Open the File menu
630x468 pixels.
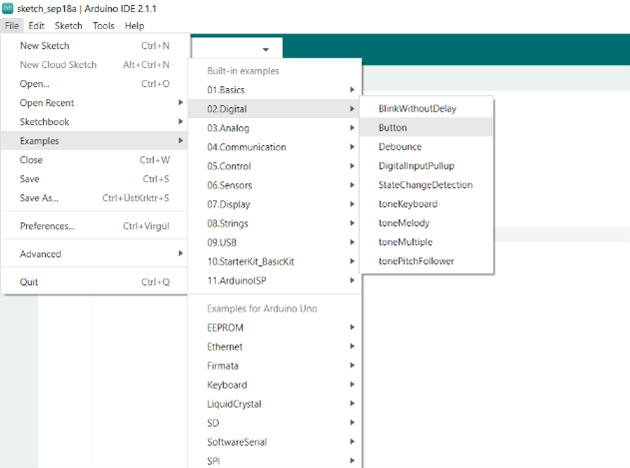pyautogui.click(x=12, y=26)
